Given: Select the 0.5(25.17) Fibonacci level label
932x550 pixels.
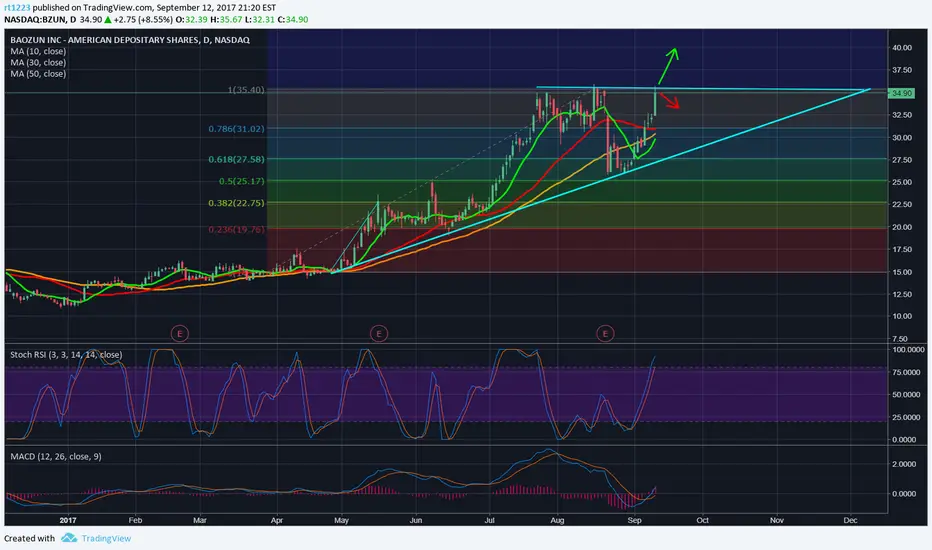Looking at the screenshot, I should click(x=241, y=181).
